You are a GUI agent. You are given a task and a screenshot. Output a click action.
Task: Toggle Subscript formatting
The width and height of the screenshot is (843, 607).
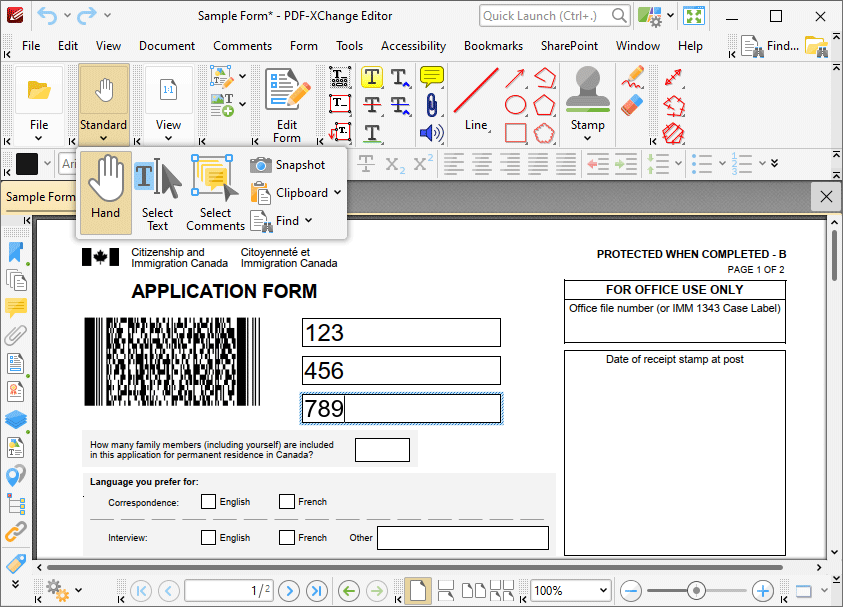pos(395,164)
